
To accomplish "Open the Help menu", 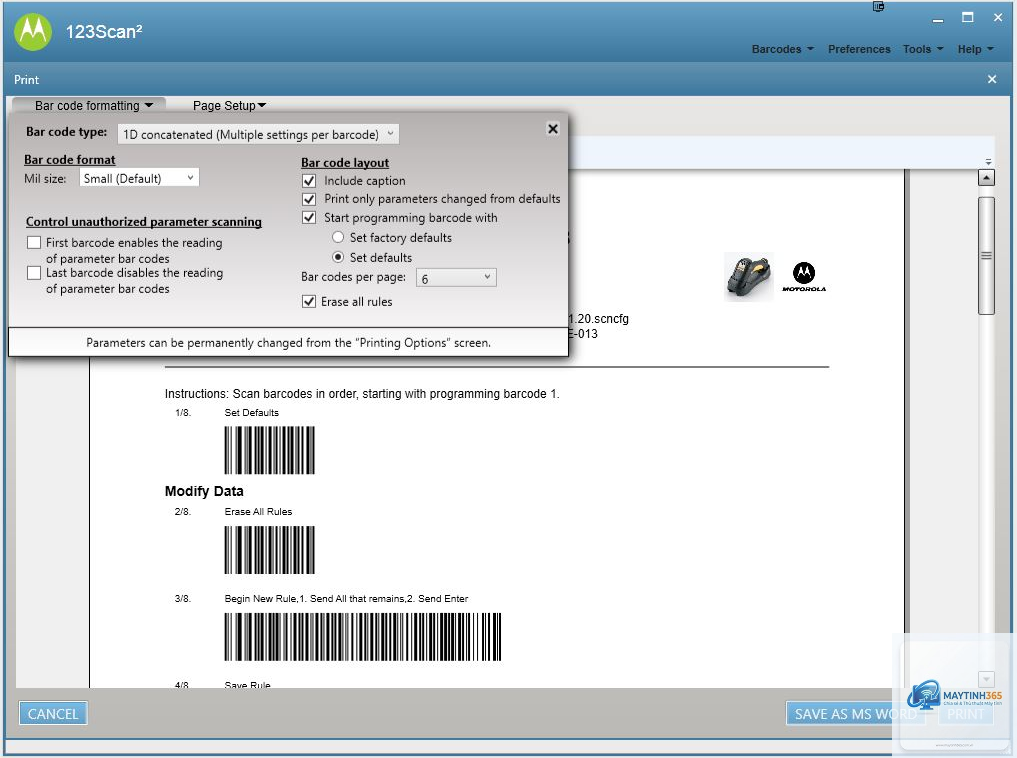I will pyautogui.click(x=975, y=49).
